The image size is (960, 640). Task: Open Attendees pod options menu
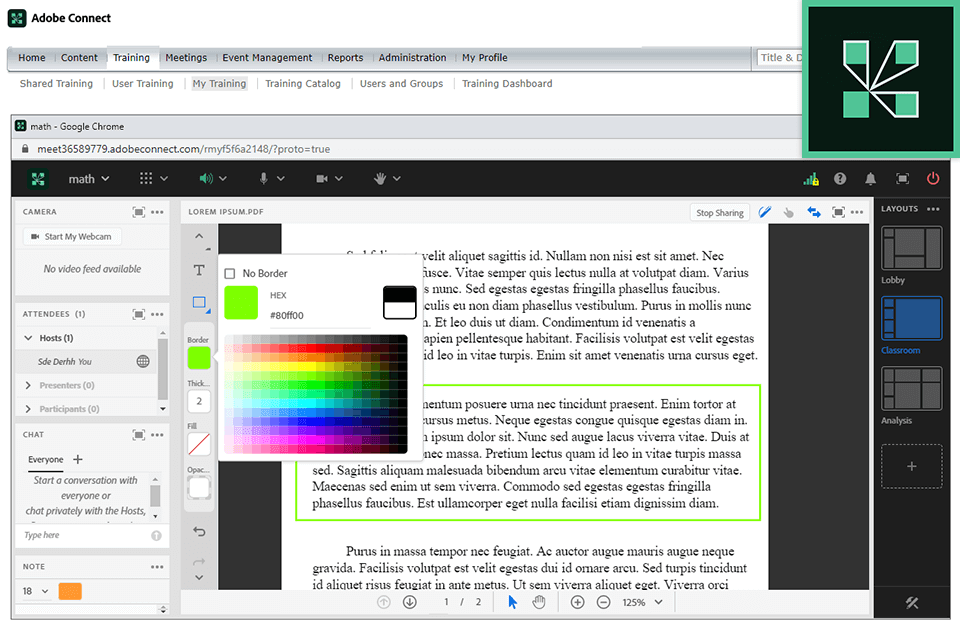pos(157,314)
